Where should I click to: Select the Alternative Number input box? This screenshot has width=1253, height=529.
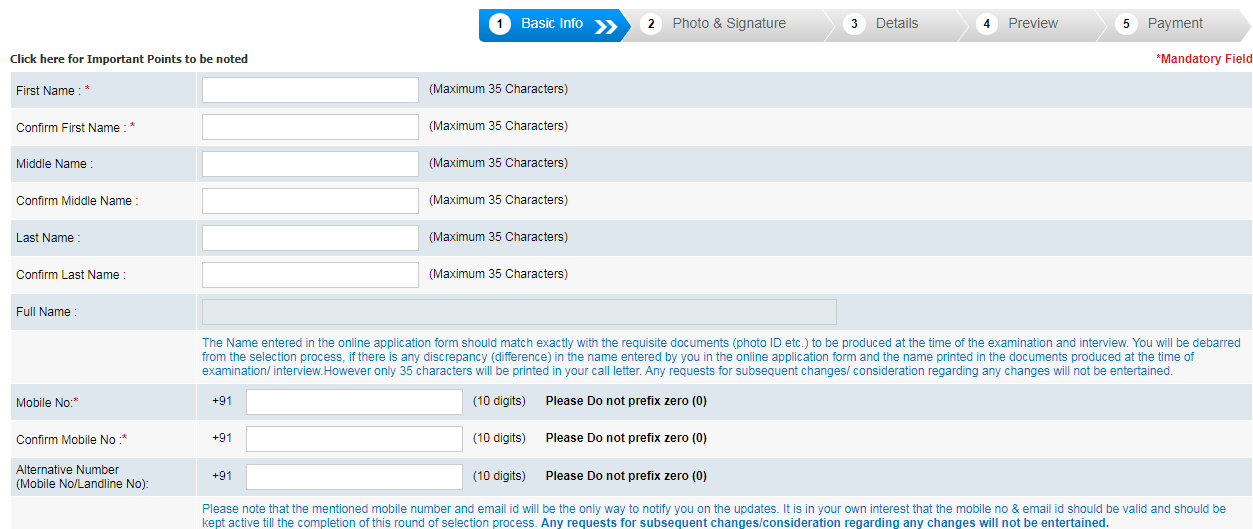[354, 477]
